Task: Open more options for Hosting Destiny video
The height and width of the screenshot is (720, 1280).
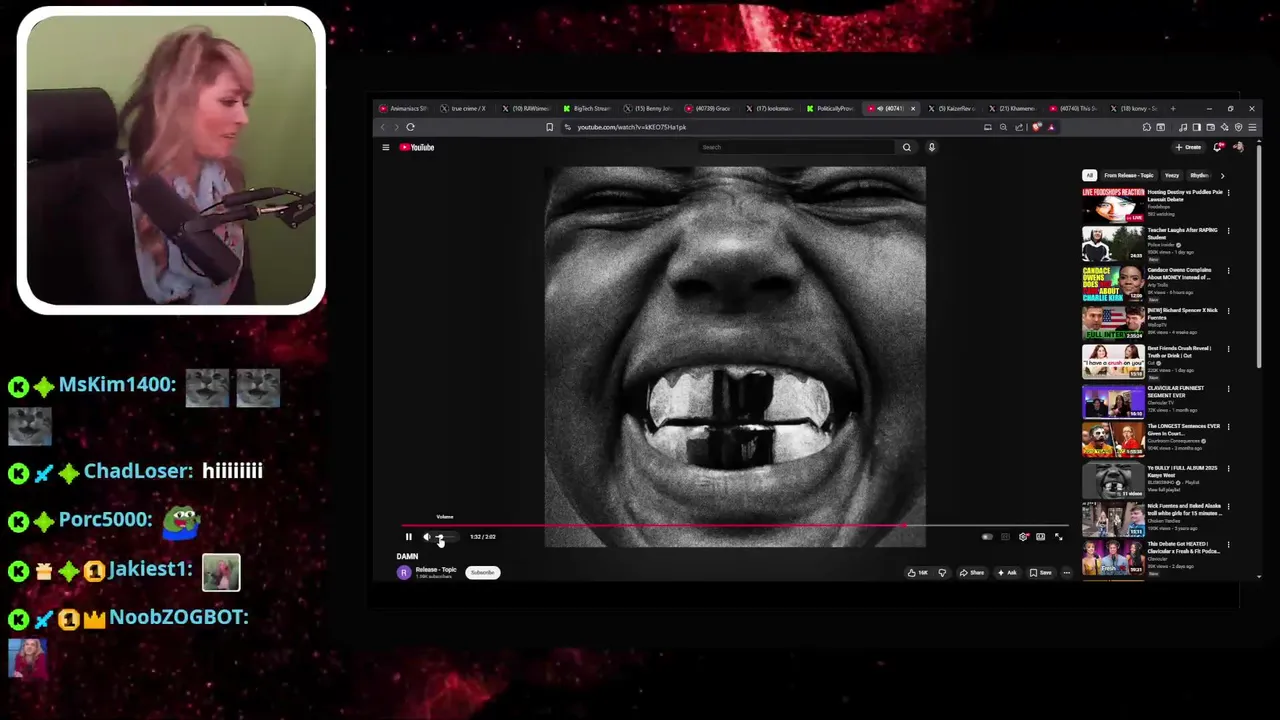Action: [1228, 192]
